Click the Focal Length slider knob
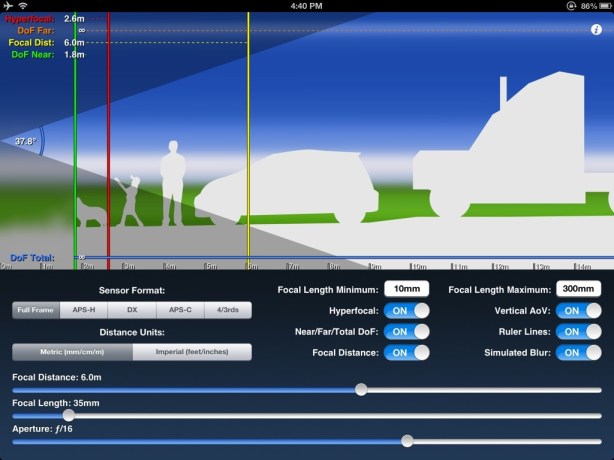The height and width of the screenshot is (460, 614). pos(68,415)
